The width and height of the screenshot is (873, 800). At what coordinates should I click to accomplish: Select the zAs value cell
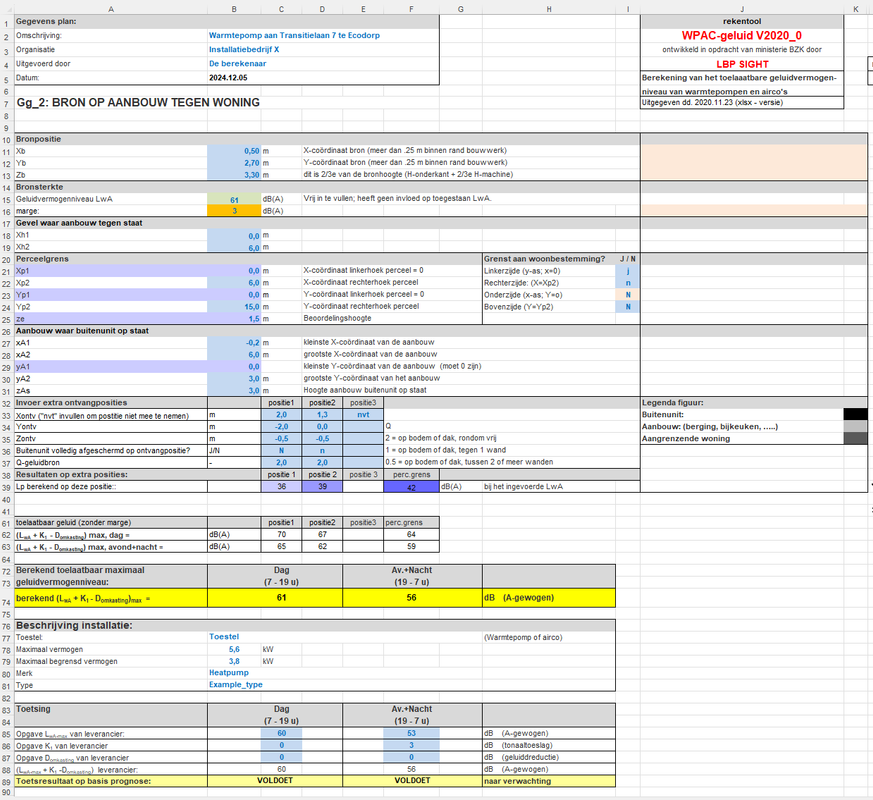234,390
